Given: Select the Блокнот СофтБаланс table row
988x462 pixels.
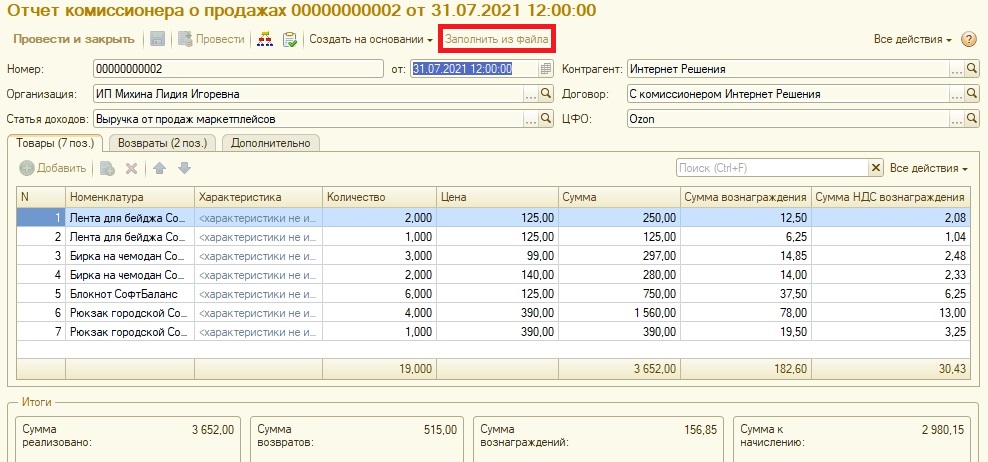Looking at the screenshot, I should [x=125, y=293].
